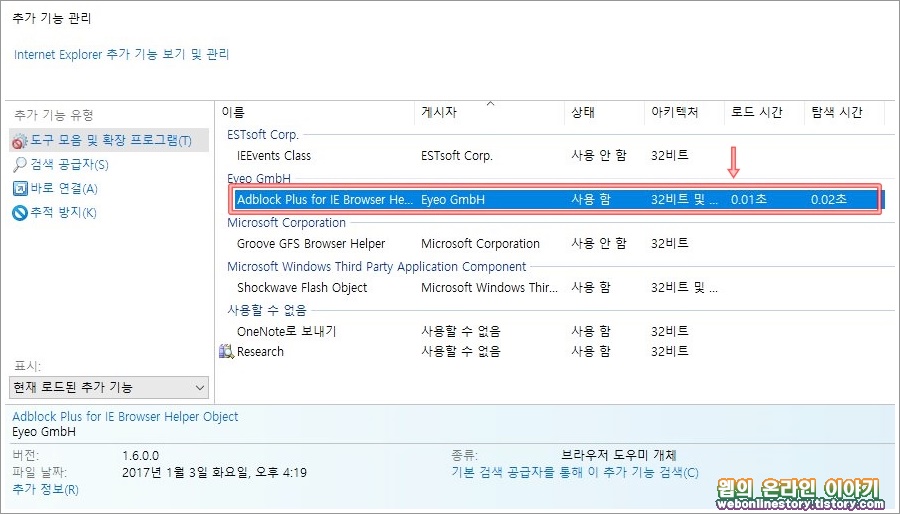Click 기본 검색 공급자를 통해 이 추가 기능 검색(C)
Image resolution: width=900 pixels, height=514 pixels.
[x=575, y=472]
